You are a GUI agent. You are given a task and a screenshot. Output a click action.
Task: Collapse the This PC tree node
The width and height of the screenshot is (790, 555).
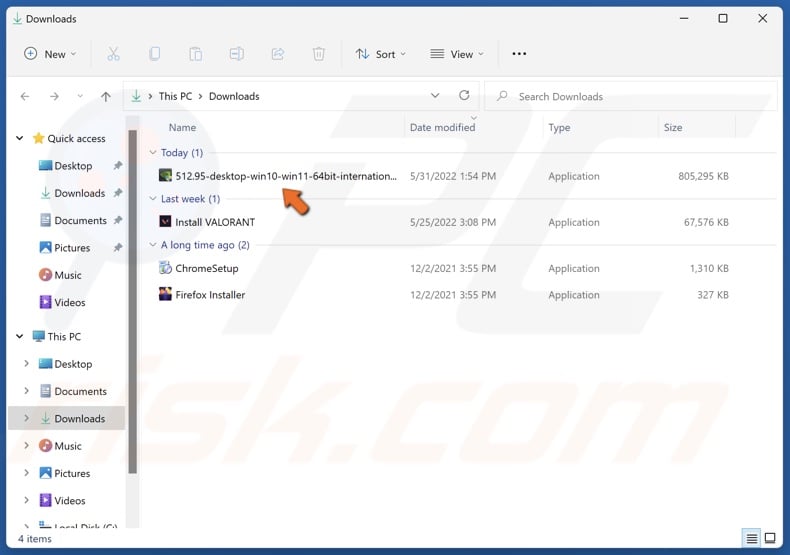[x=20, y=336]
